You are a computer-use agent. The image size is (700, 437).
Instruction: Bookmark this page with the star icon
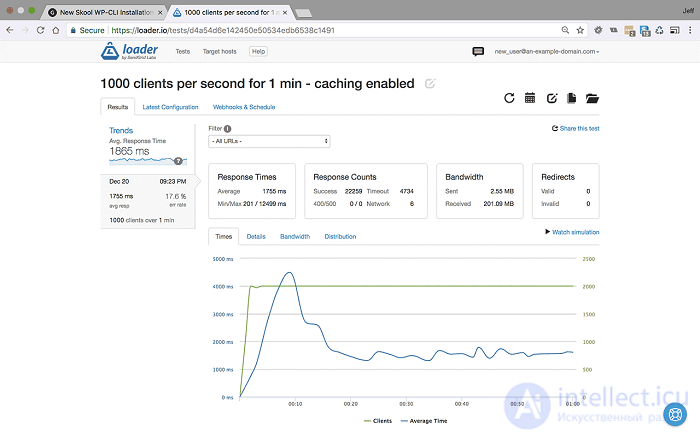(580, 30)
